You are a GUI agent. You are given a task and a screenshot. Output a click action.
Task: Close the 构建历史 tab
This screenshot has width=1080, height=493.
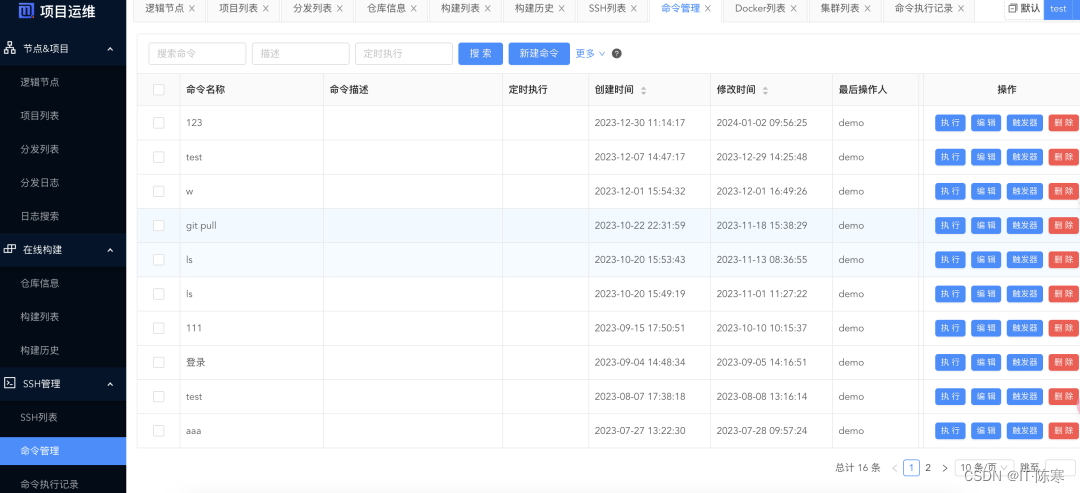pyautogui.click(x=561, y=9)
